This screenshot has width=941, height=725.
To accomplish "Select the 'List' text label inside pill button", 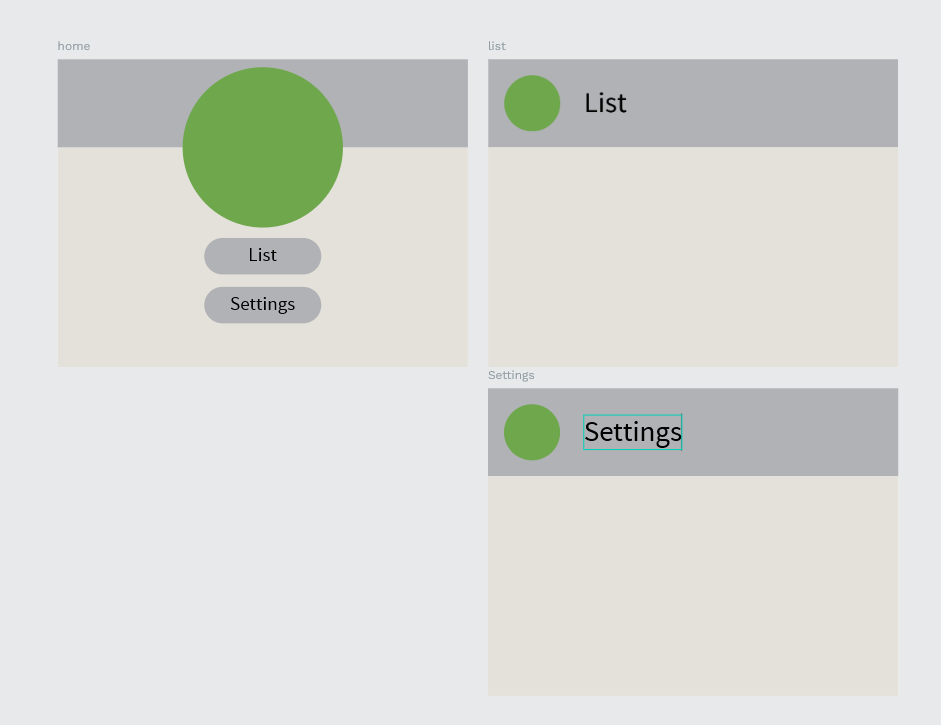I will [263, 255].
